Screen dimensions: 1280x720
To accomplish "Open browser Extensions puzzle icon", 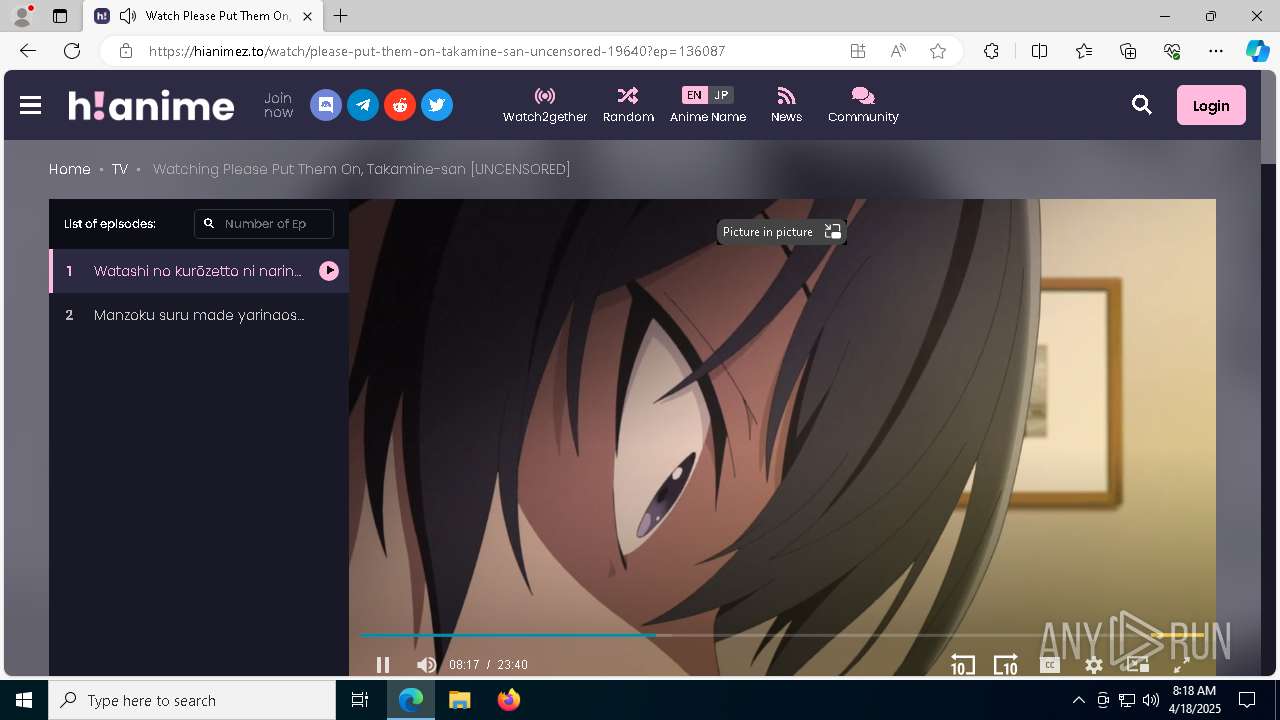I will pyautogui.click(x=991, y=51).
